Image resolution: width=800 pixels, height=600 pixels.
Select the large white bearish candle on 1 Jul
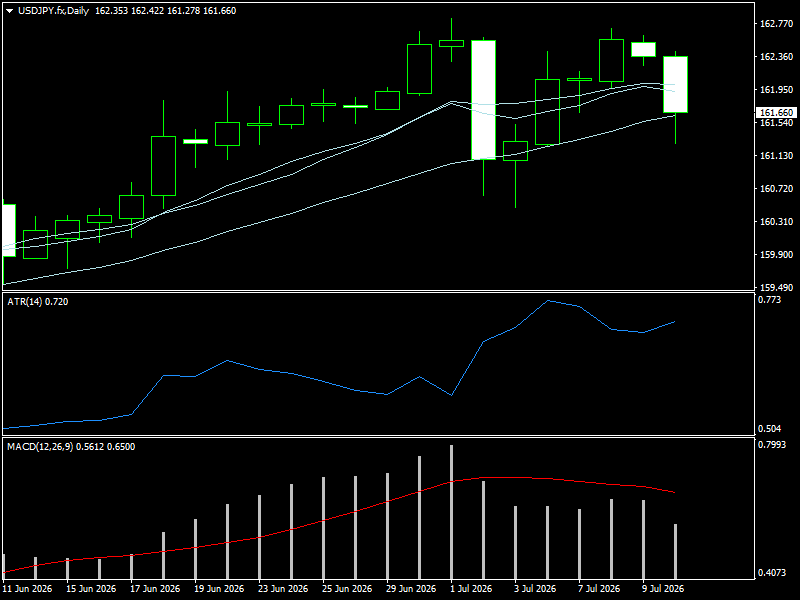tap(483, 100)
